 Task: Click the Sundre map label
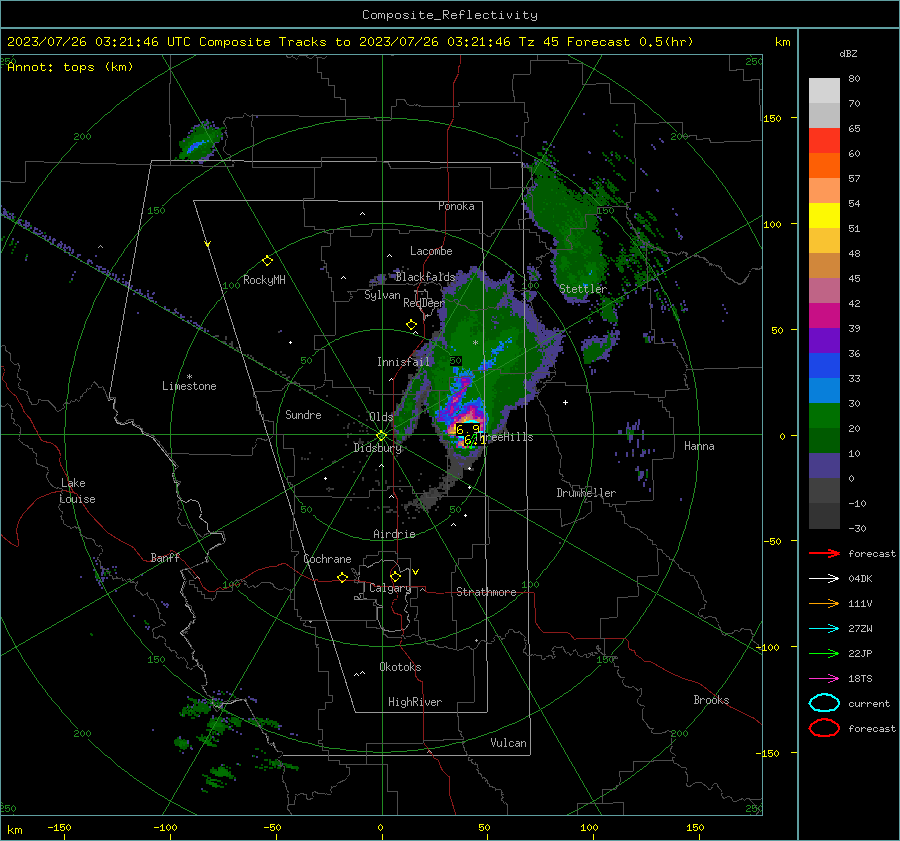coord(303,414)
